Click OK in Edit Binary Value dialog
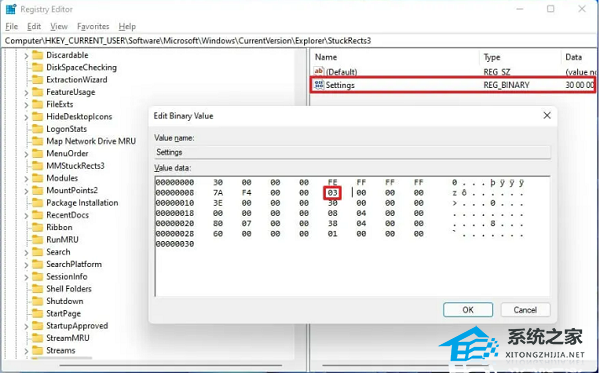Screen dimensions: 600x373 468,310
